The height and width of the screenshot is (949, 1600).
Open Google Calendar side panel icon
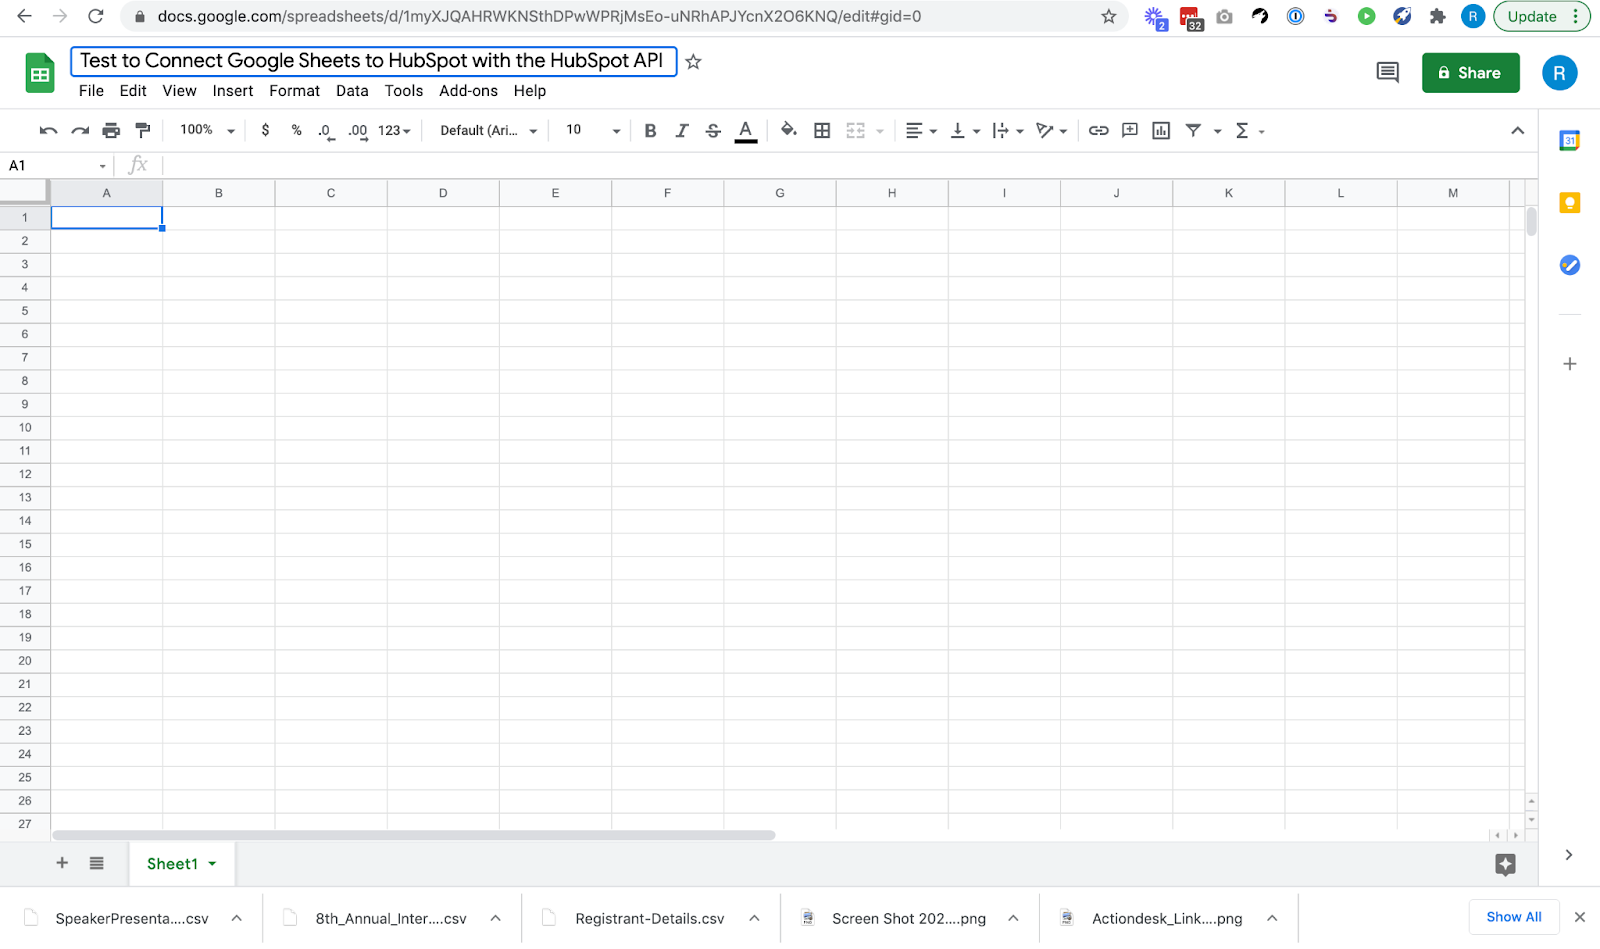tap(1569, 141)
